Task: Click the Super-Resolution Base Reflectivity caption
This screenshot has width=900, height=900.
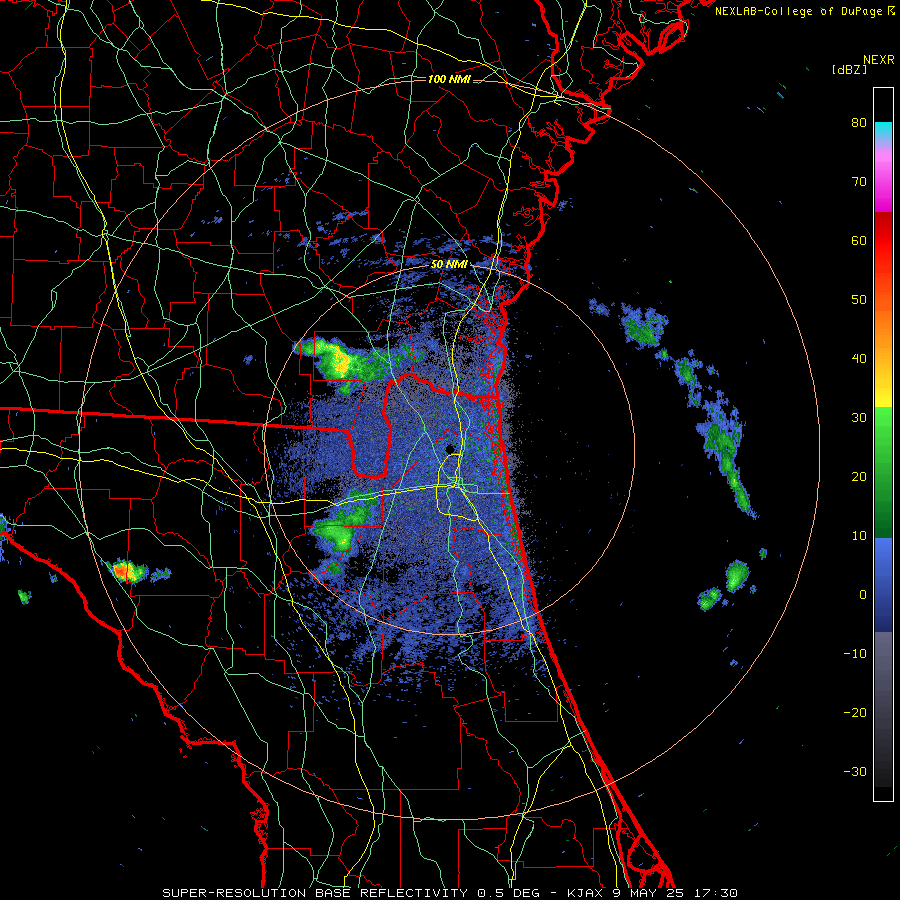Action: coord(449,893)
